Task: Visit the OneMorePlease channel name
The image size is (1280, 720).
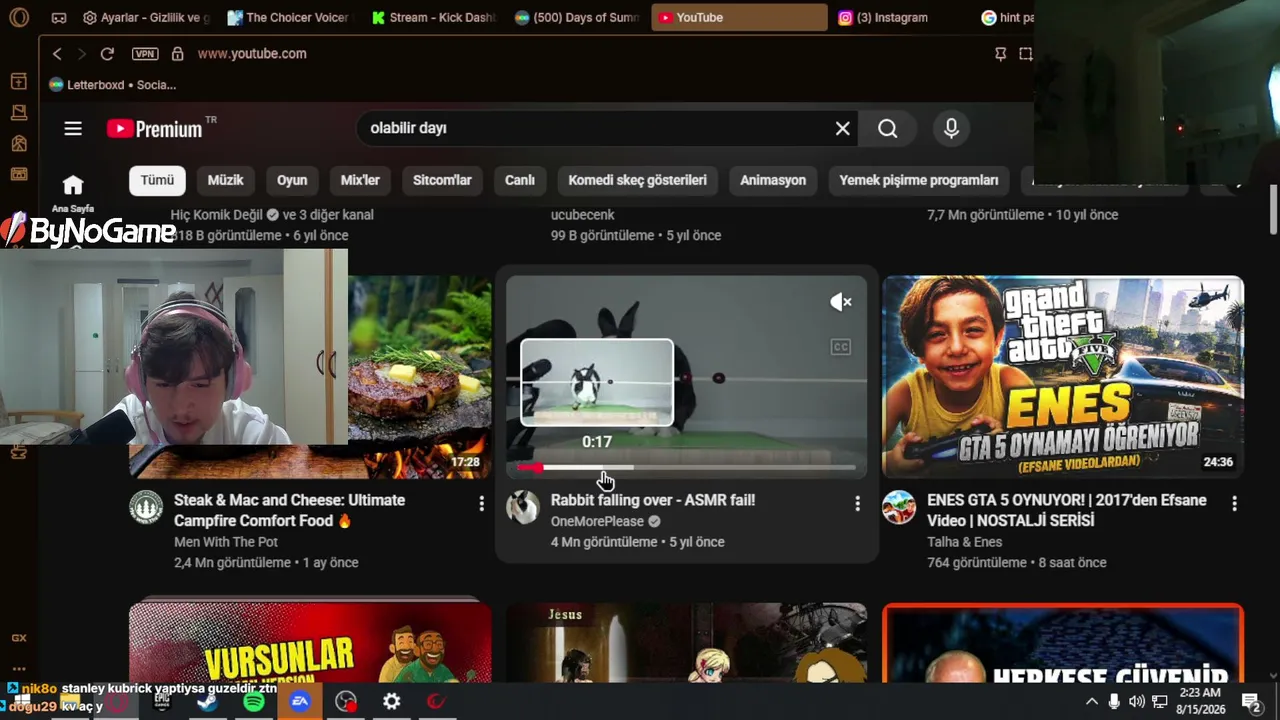Action: 597,521
